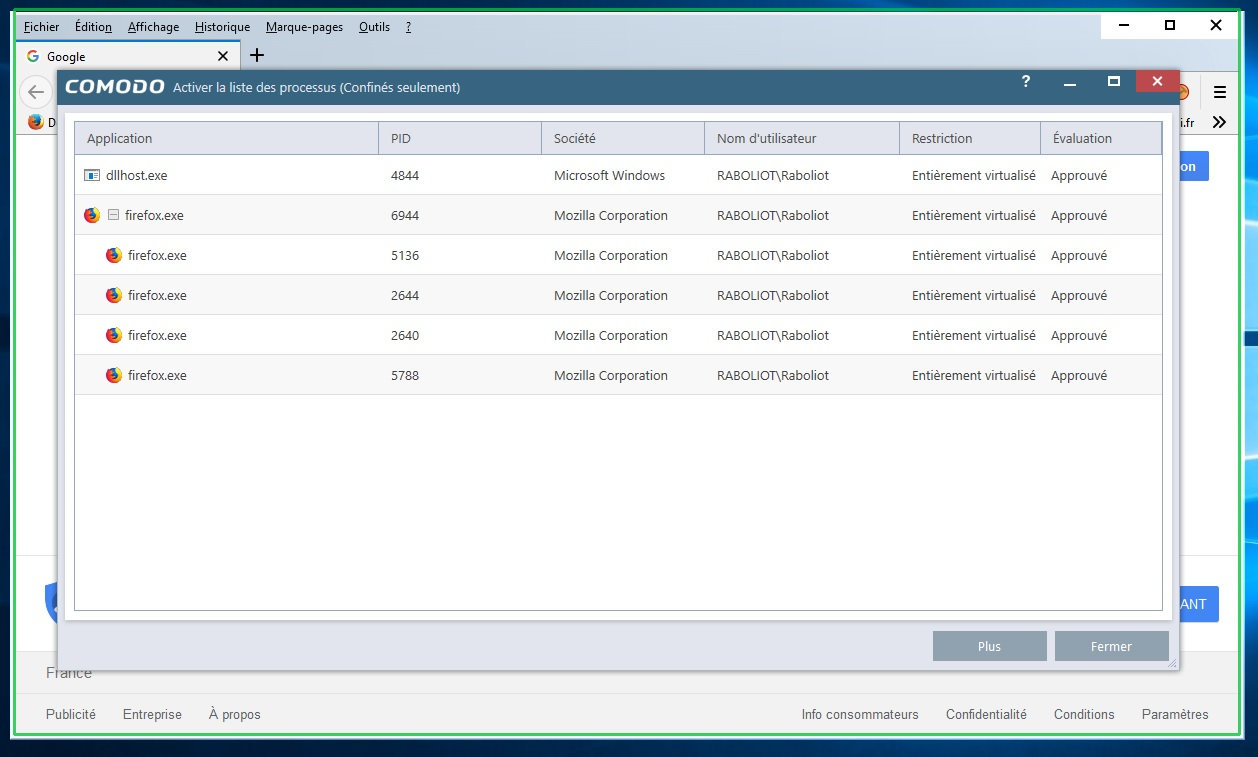Select PID 5788 cell
Image resolution: width=1258 pixels, height=757 pixels.
tap(405, 375)
